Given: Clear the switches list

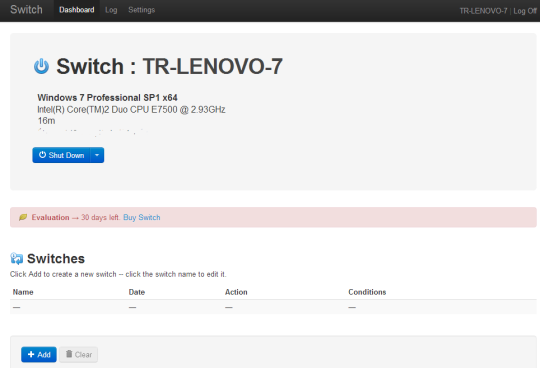Looking at the screenshot, I should (79, 355).
